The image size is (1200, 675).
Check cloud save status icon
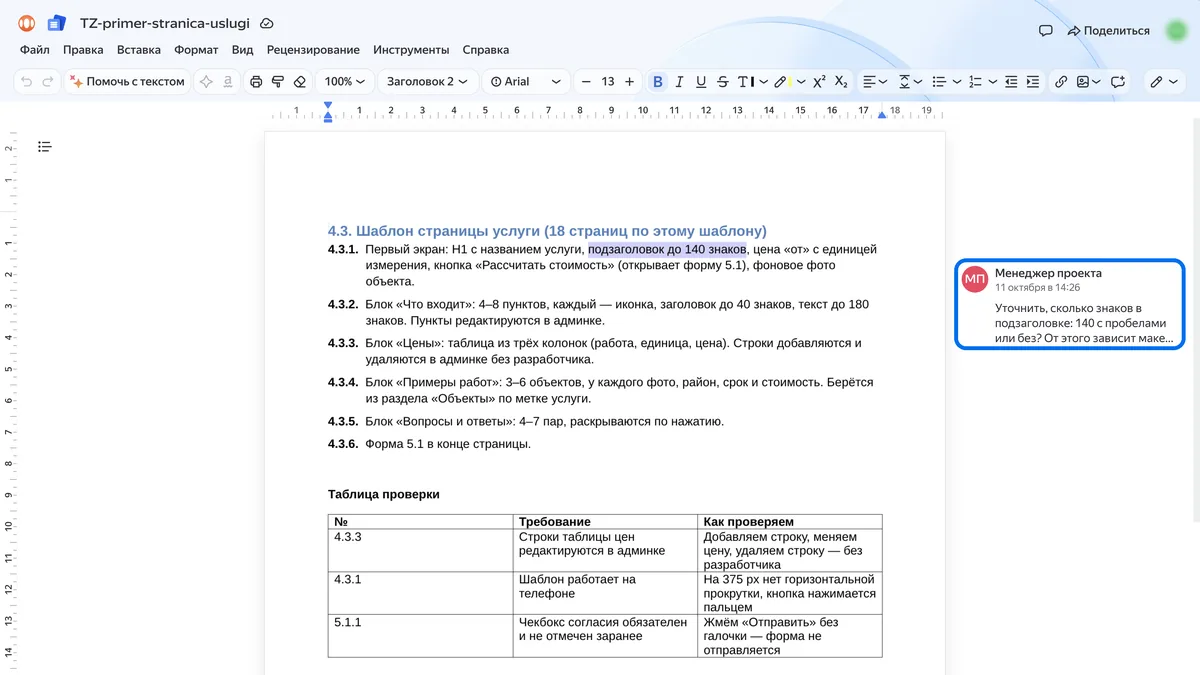[x=266, y=23]
